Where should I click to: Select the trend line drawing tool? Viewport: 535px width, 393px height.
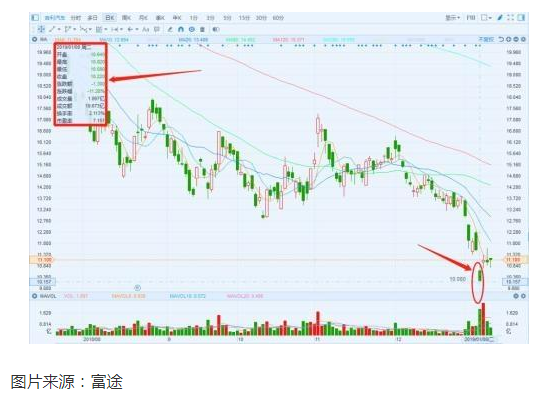pos(52,29)
